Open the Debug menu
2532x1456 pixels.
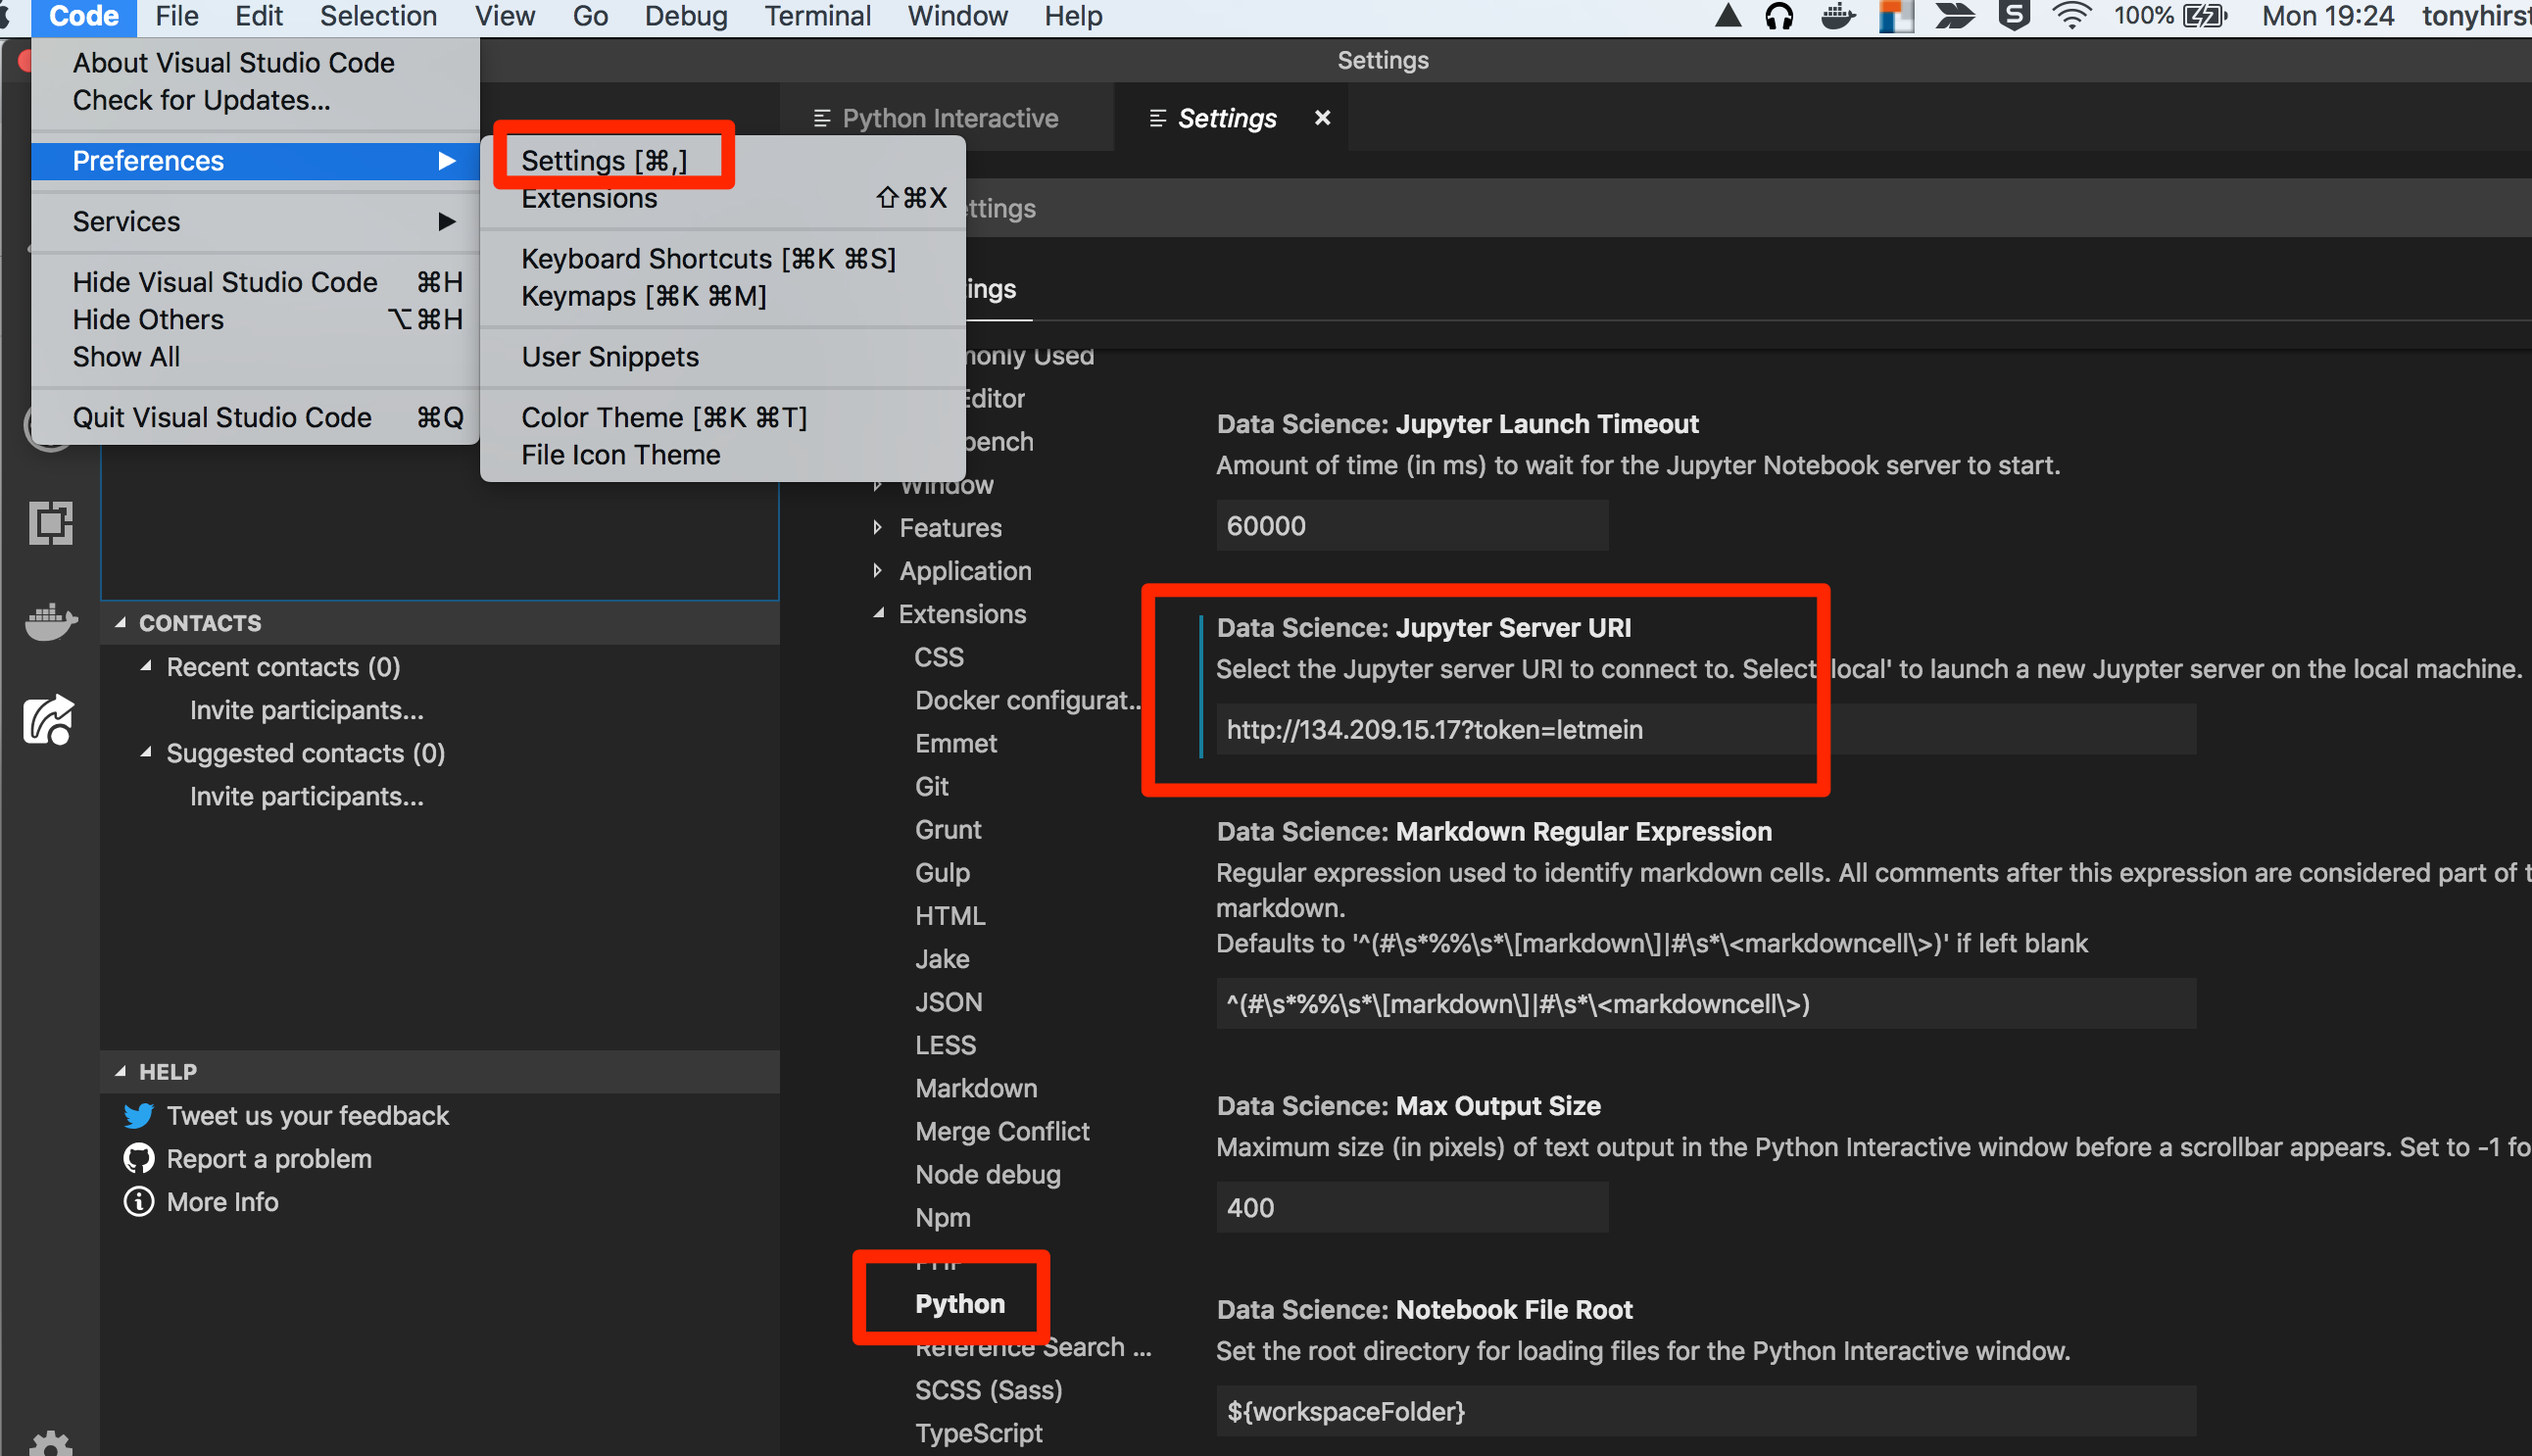(x=685, y=16)
